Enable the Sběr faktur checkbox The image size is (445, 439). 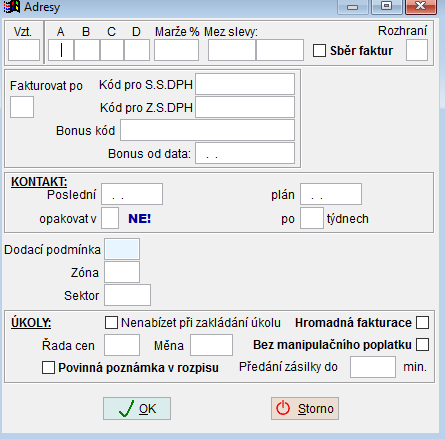tap(319, 51)
